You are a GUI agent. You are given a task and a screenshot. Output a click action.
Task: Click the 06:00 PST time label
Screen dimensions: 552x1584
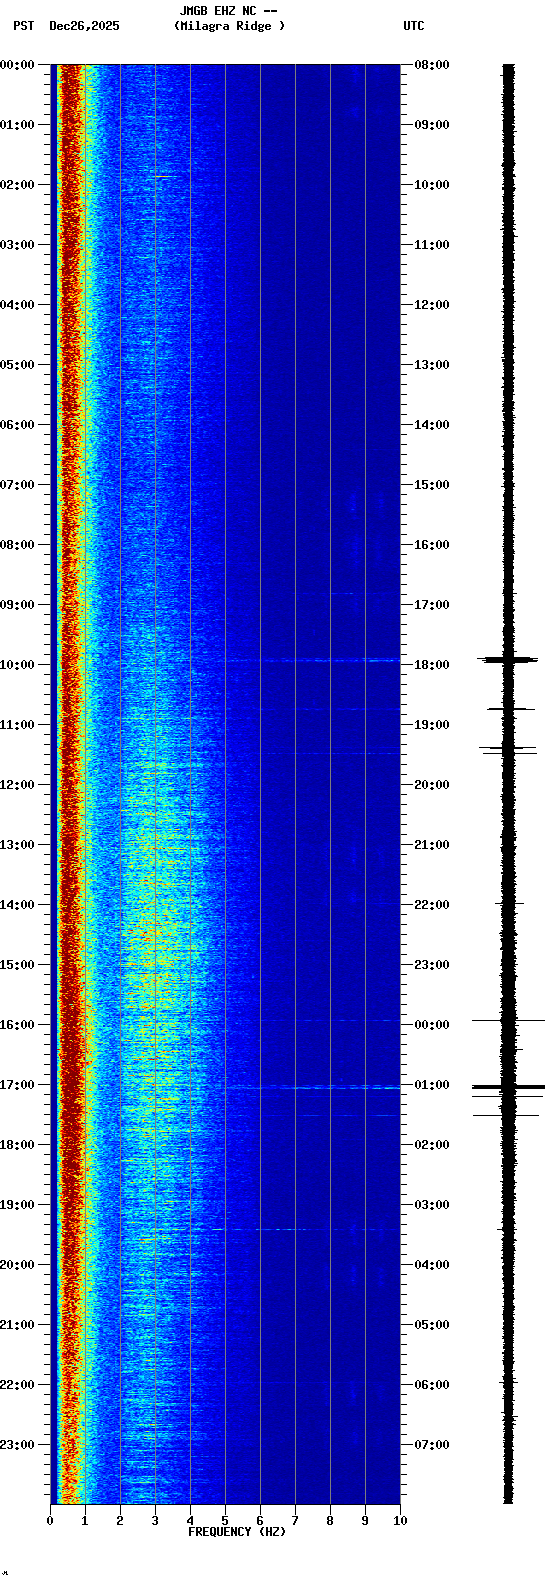tap(18, 425)
